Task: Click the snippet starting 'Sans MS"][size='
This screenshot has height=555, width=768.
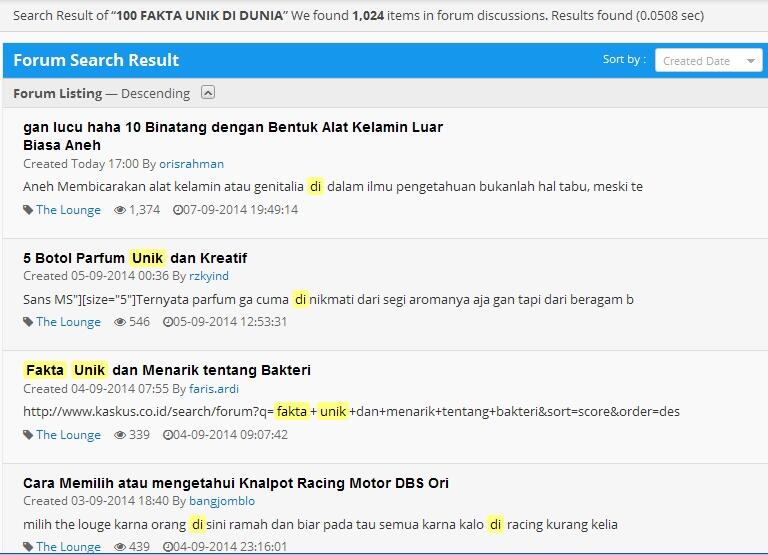Action: (x=328, y=299)
